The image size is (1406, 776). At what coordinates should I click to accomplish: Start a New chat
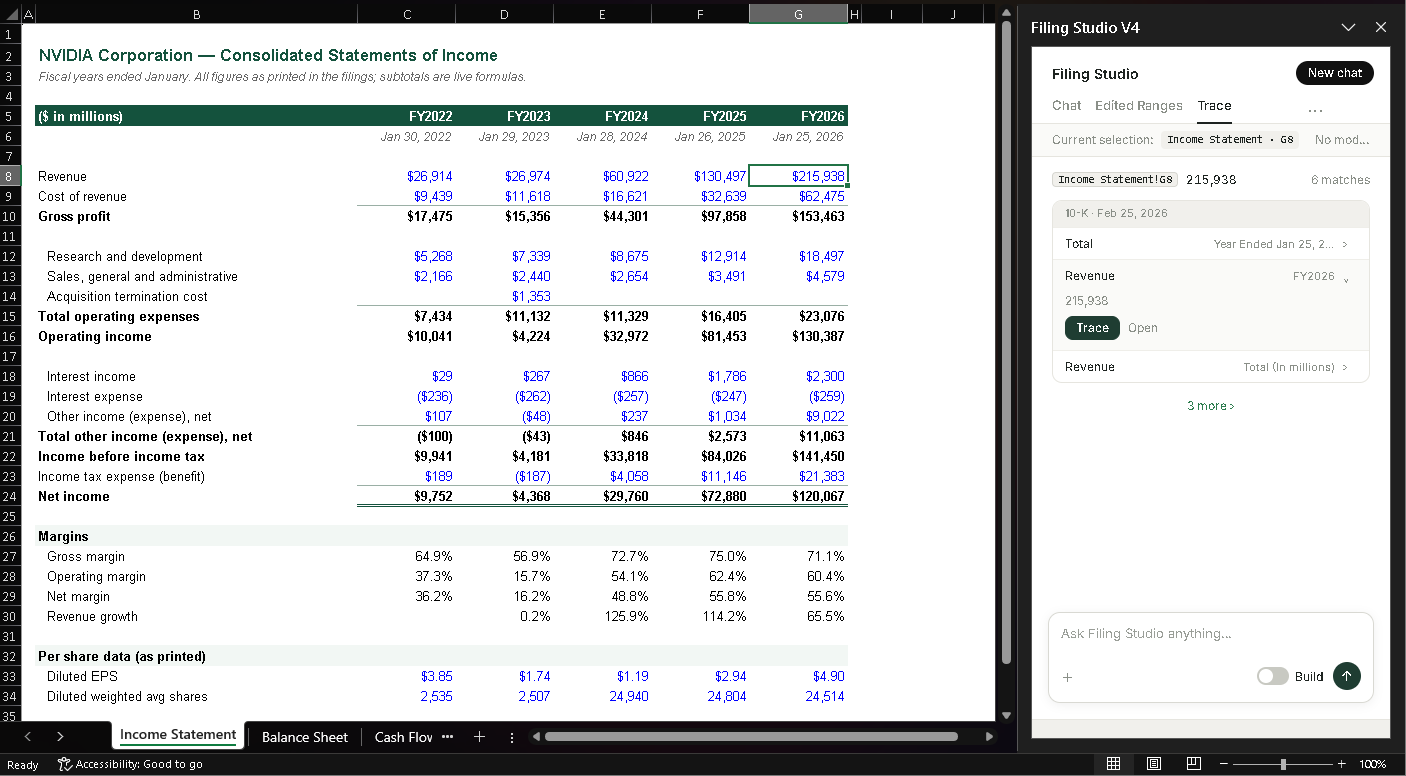point(1335,73)
